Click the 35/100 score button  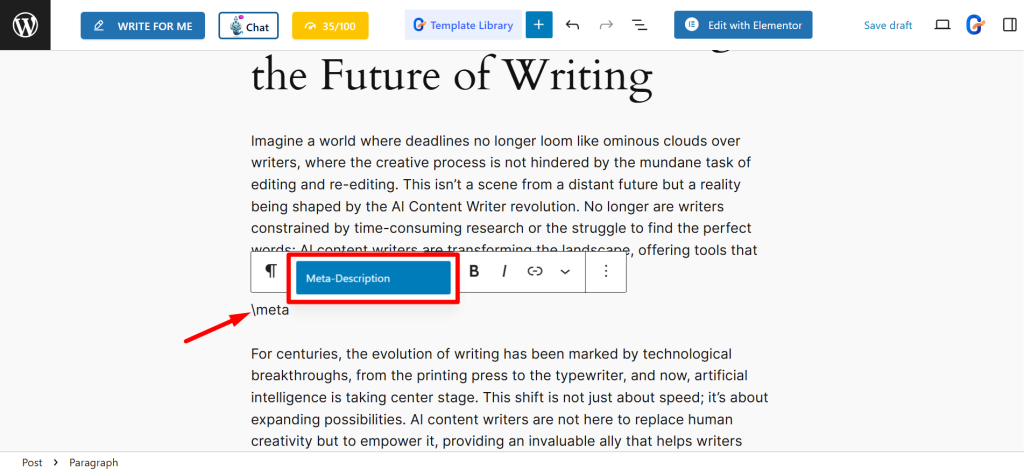330,26
